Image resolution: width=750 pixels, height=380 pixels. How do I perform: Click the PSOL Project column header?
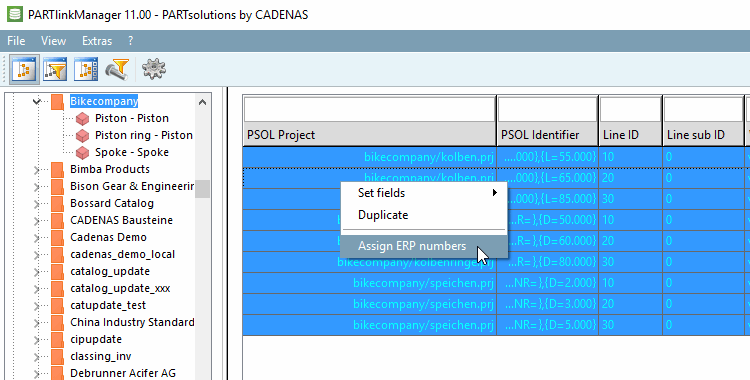pyautogui.click(x=369, y=135)
